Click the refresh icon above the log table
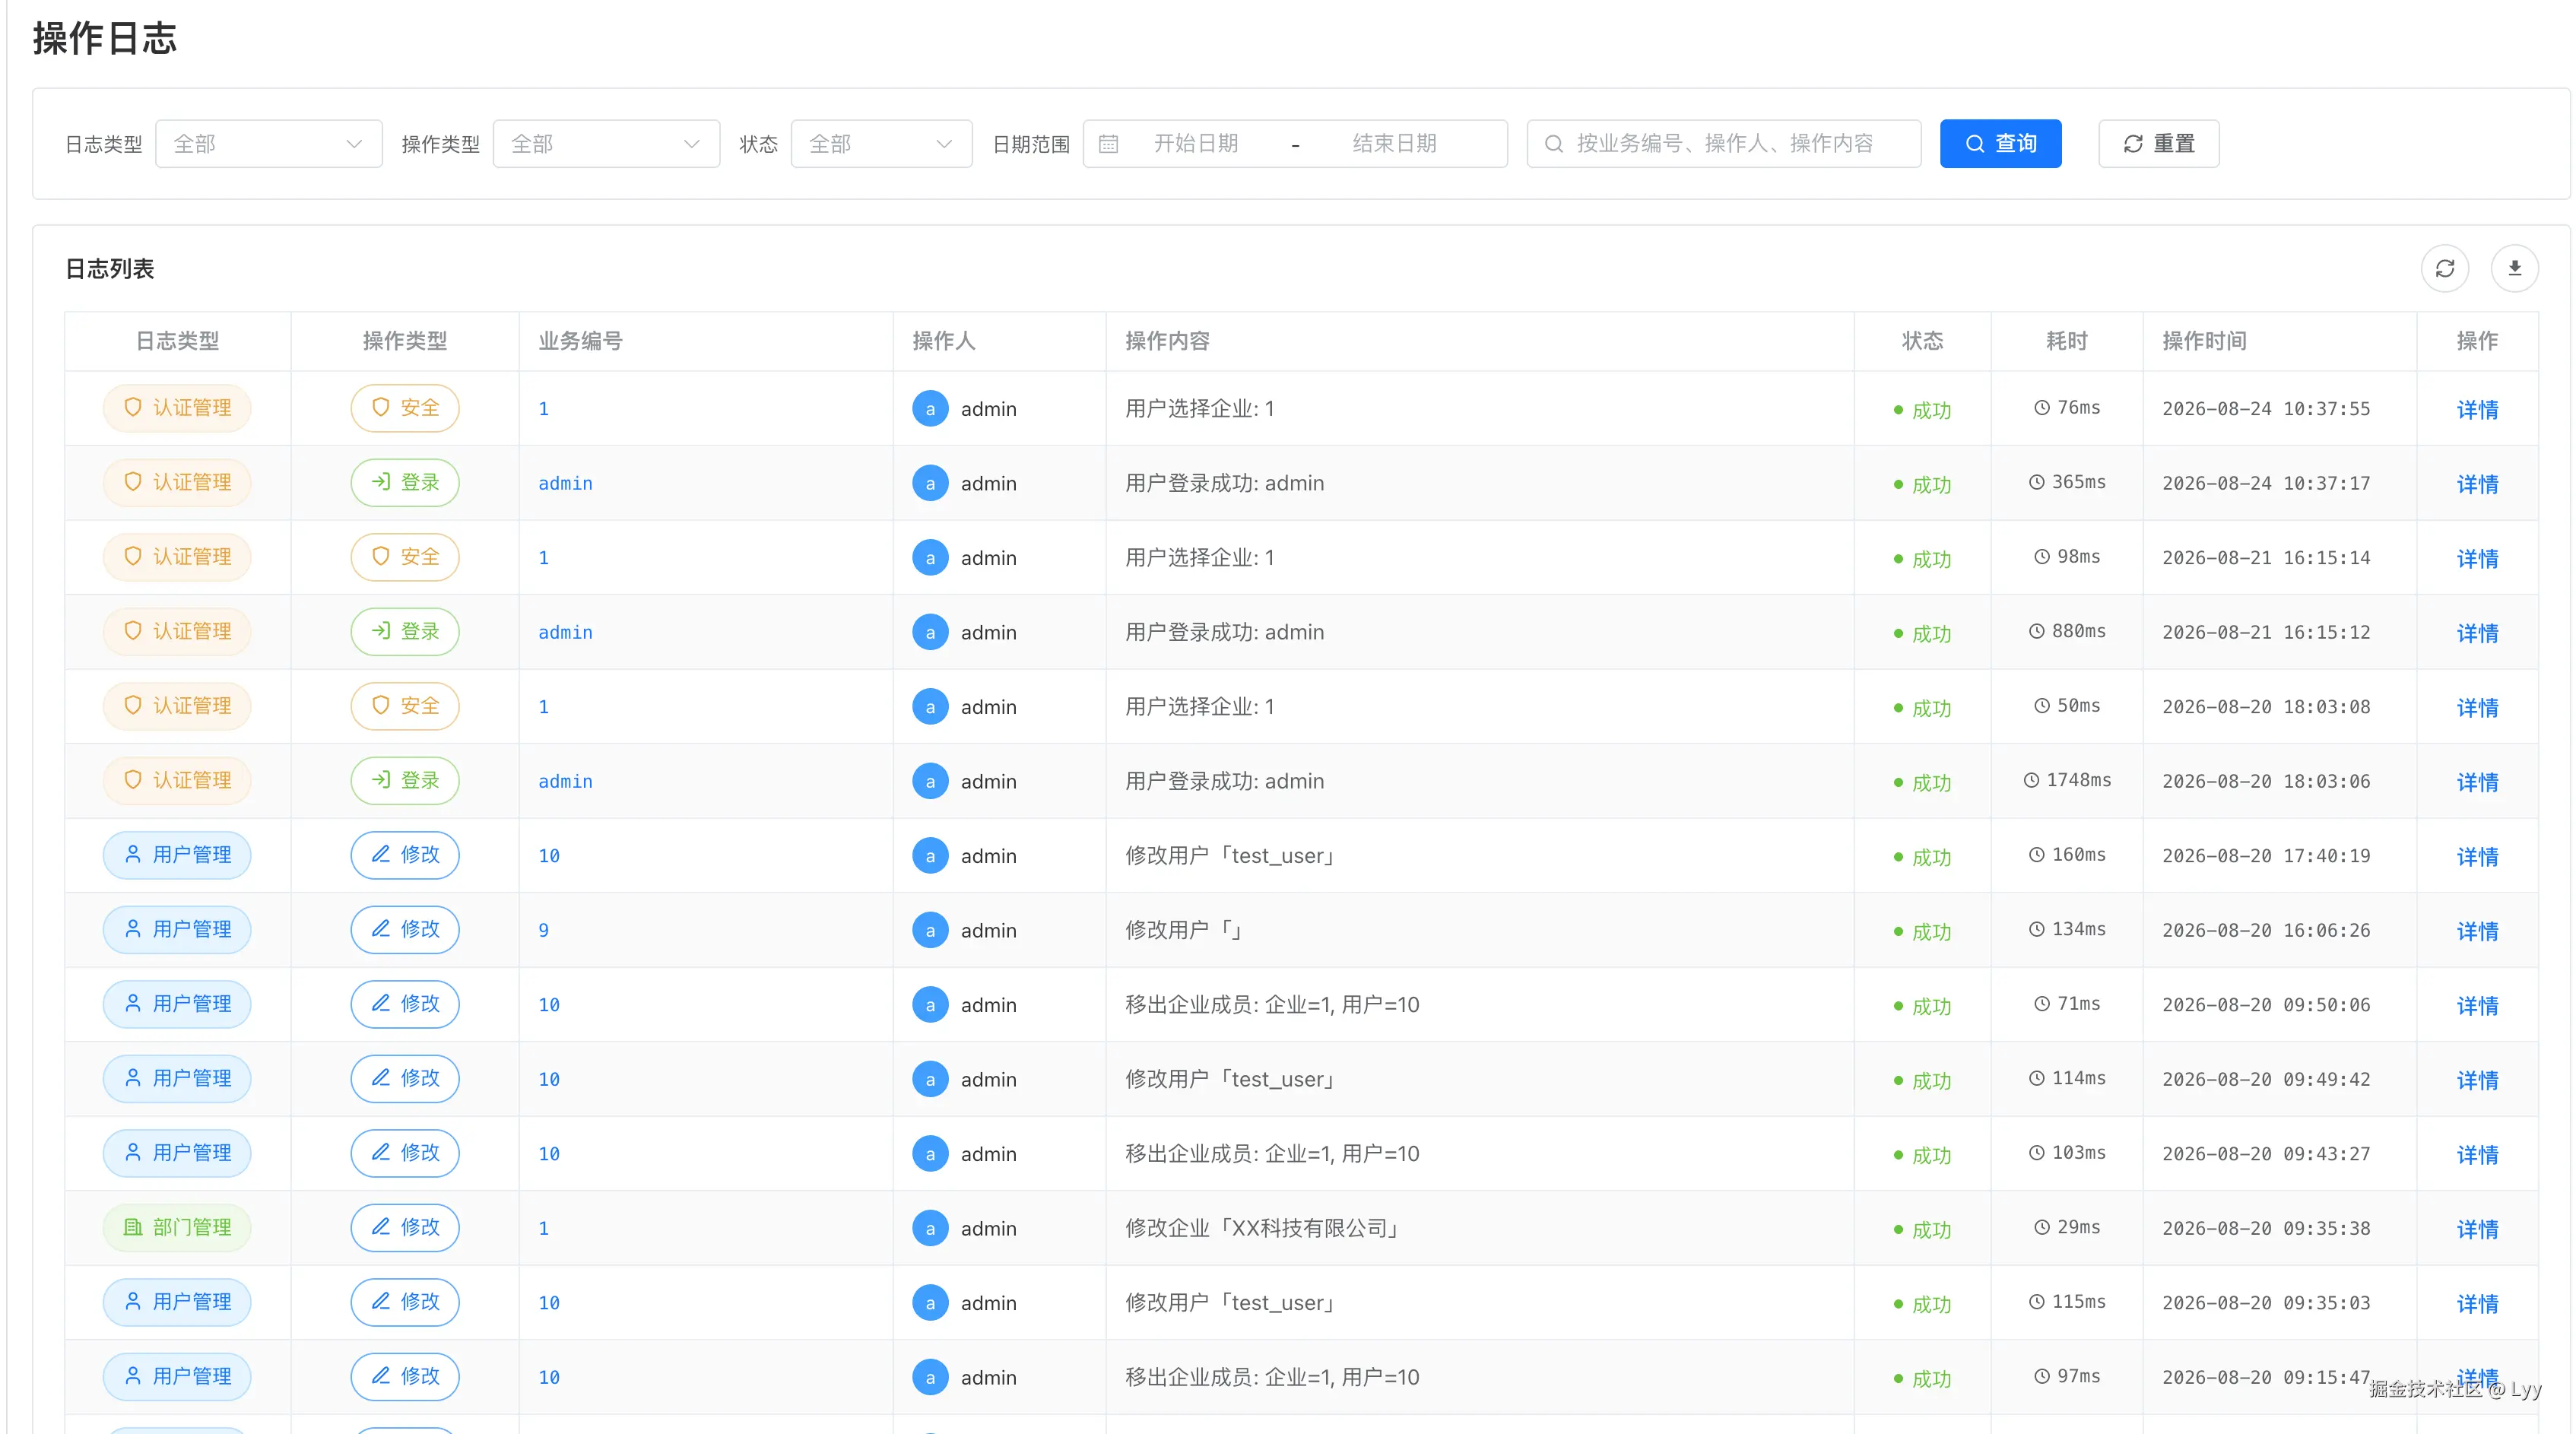The width and height of the screenshot is (2576, 1434). coord(2445,268)
